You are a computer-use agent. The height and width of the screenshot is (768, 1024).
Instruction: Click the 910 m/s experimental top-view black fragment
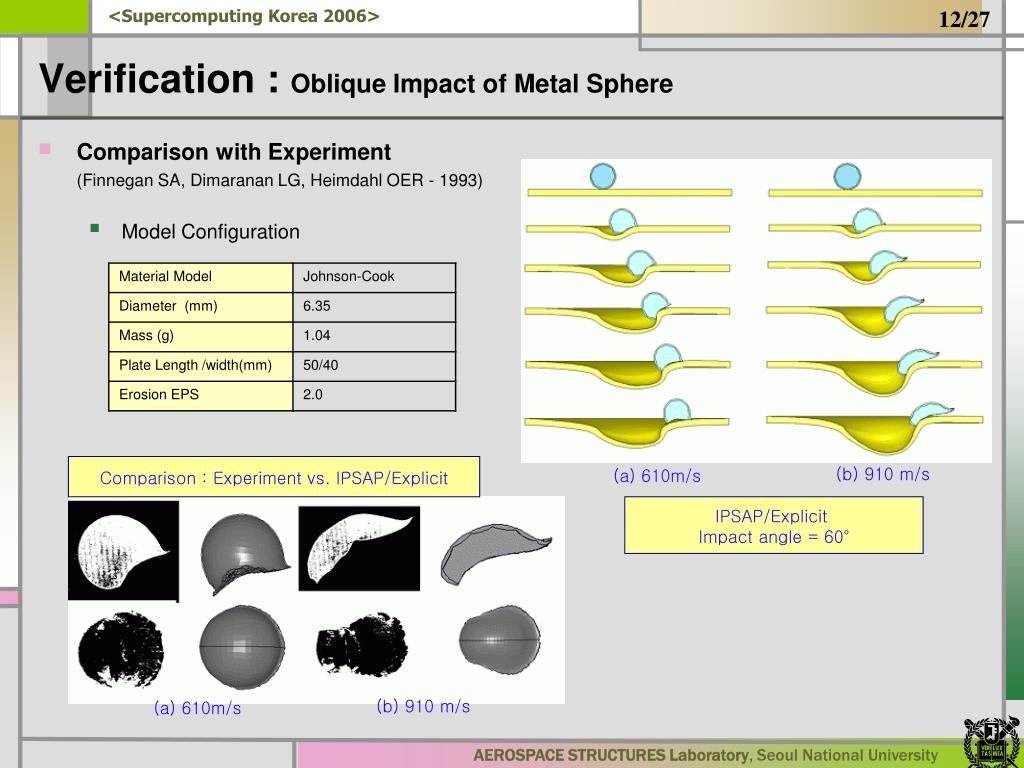click(x=362, y=645)
